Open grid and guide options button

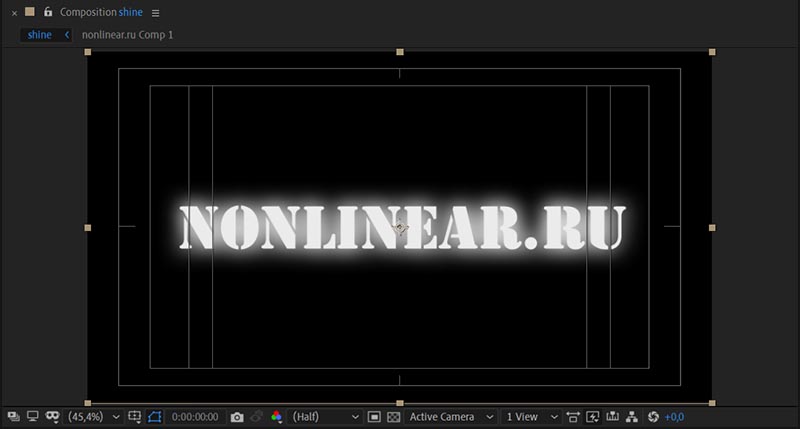(x=135, y=417)
